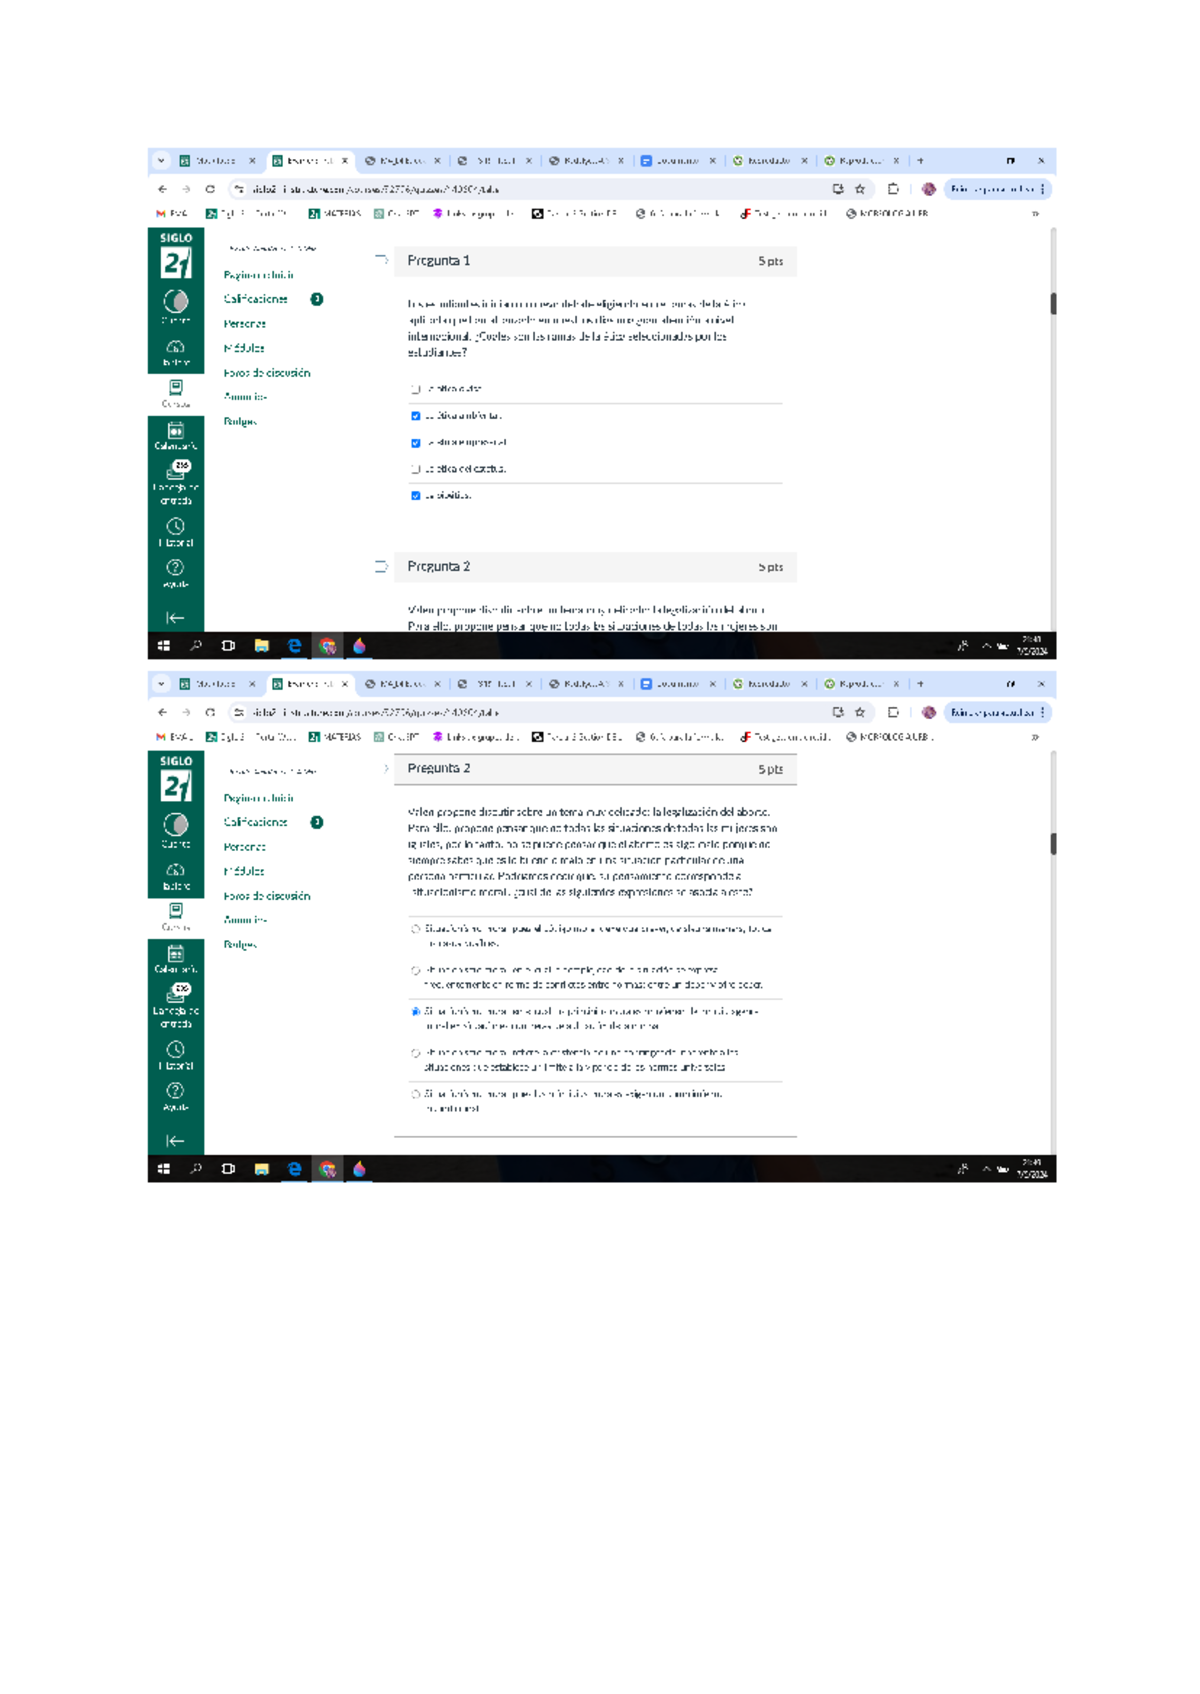
Task: Open Chrome three-dot menu in upper screenshot
Action: pos(1043,189)
